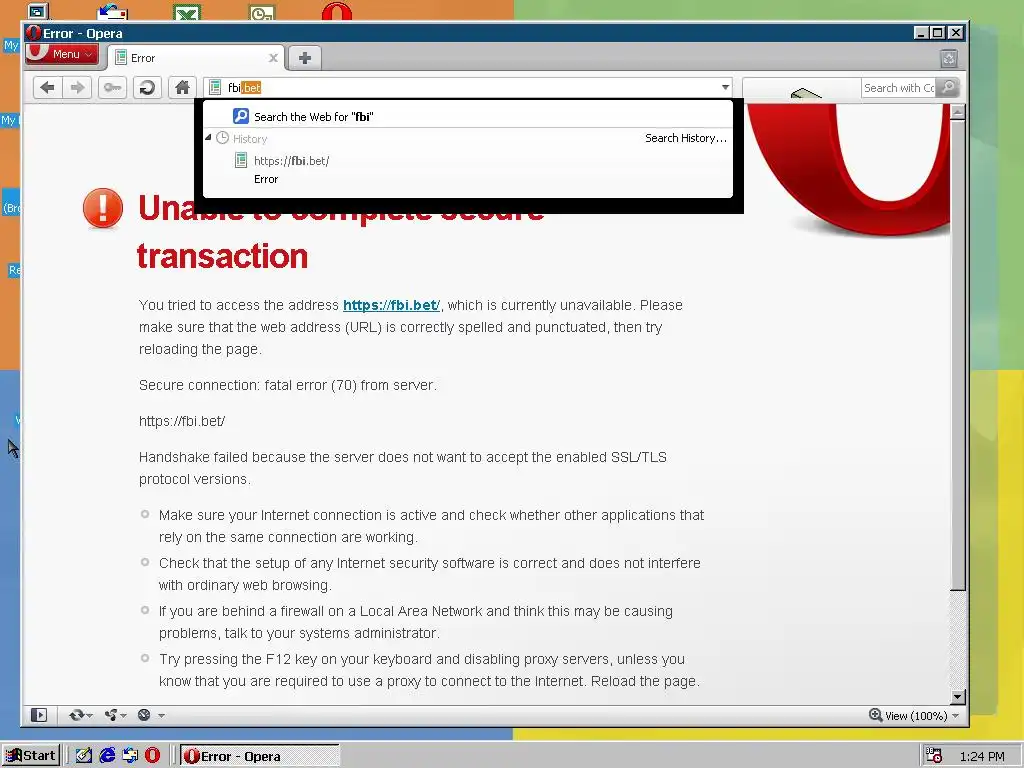
Task: Collapse the History suggestions group
Action: pyautogui.click(x=208, y=138)
